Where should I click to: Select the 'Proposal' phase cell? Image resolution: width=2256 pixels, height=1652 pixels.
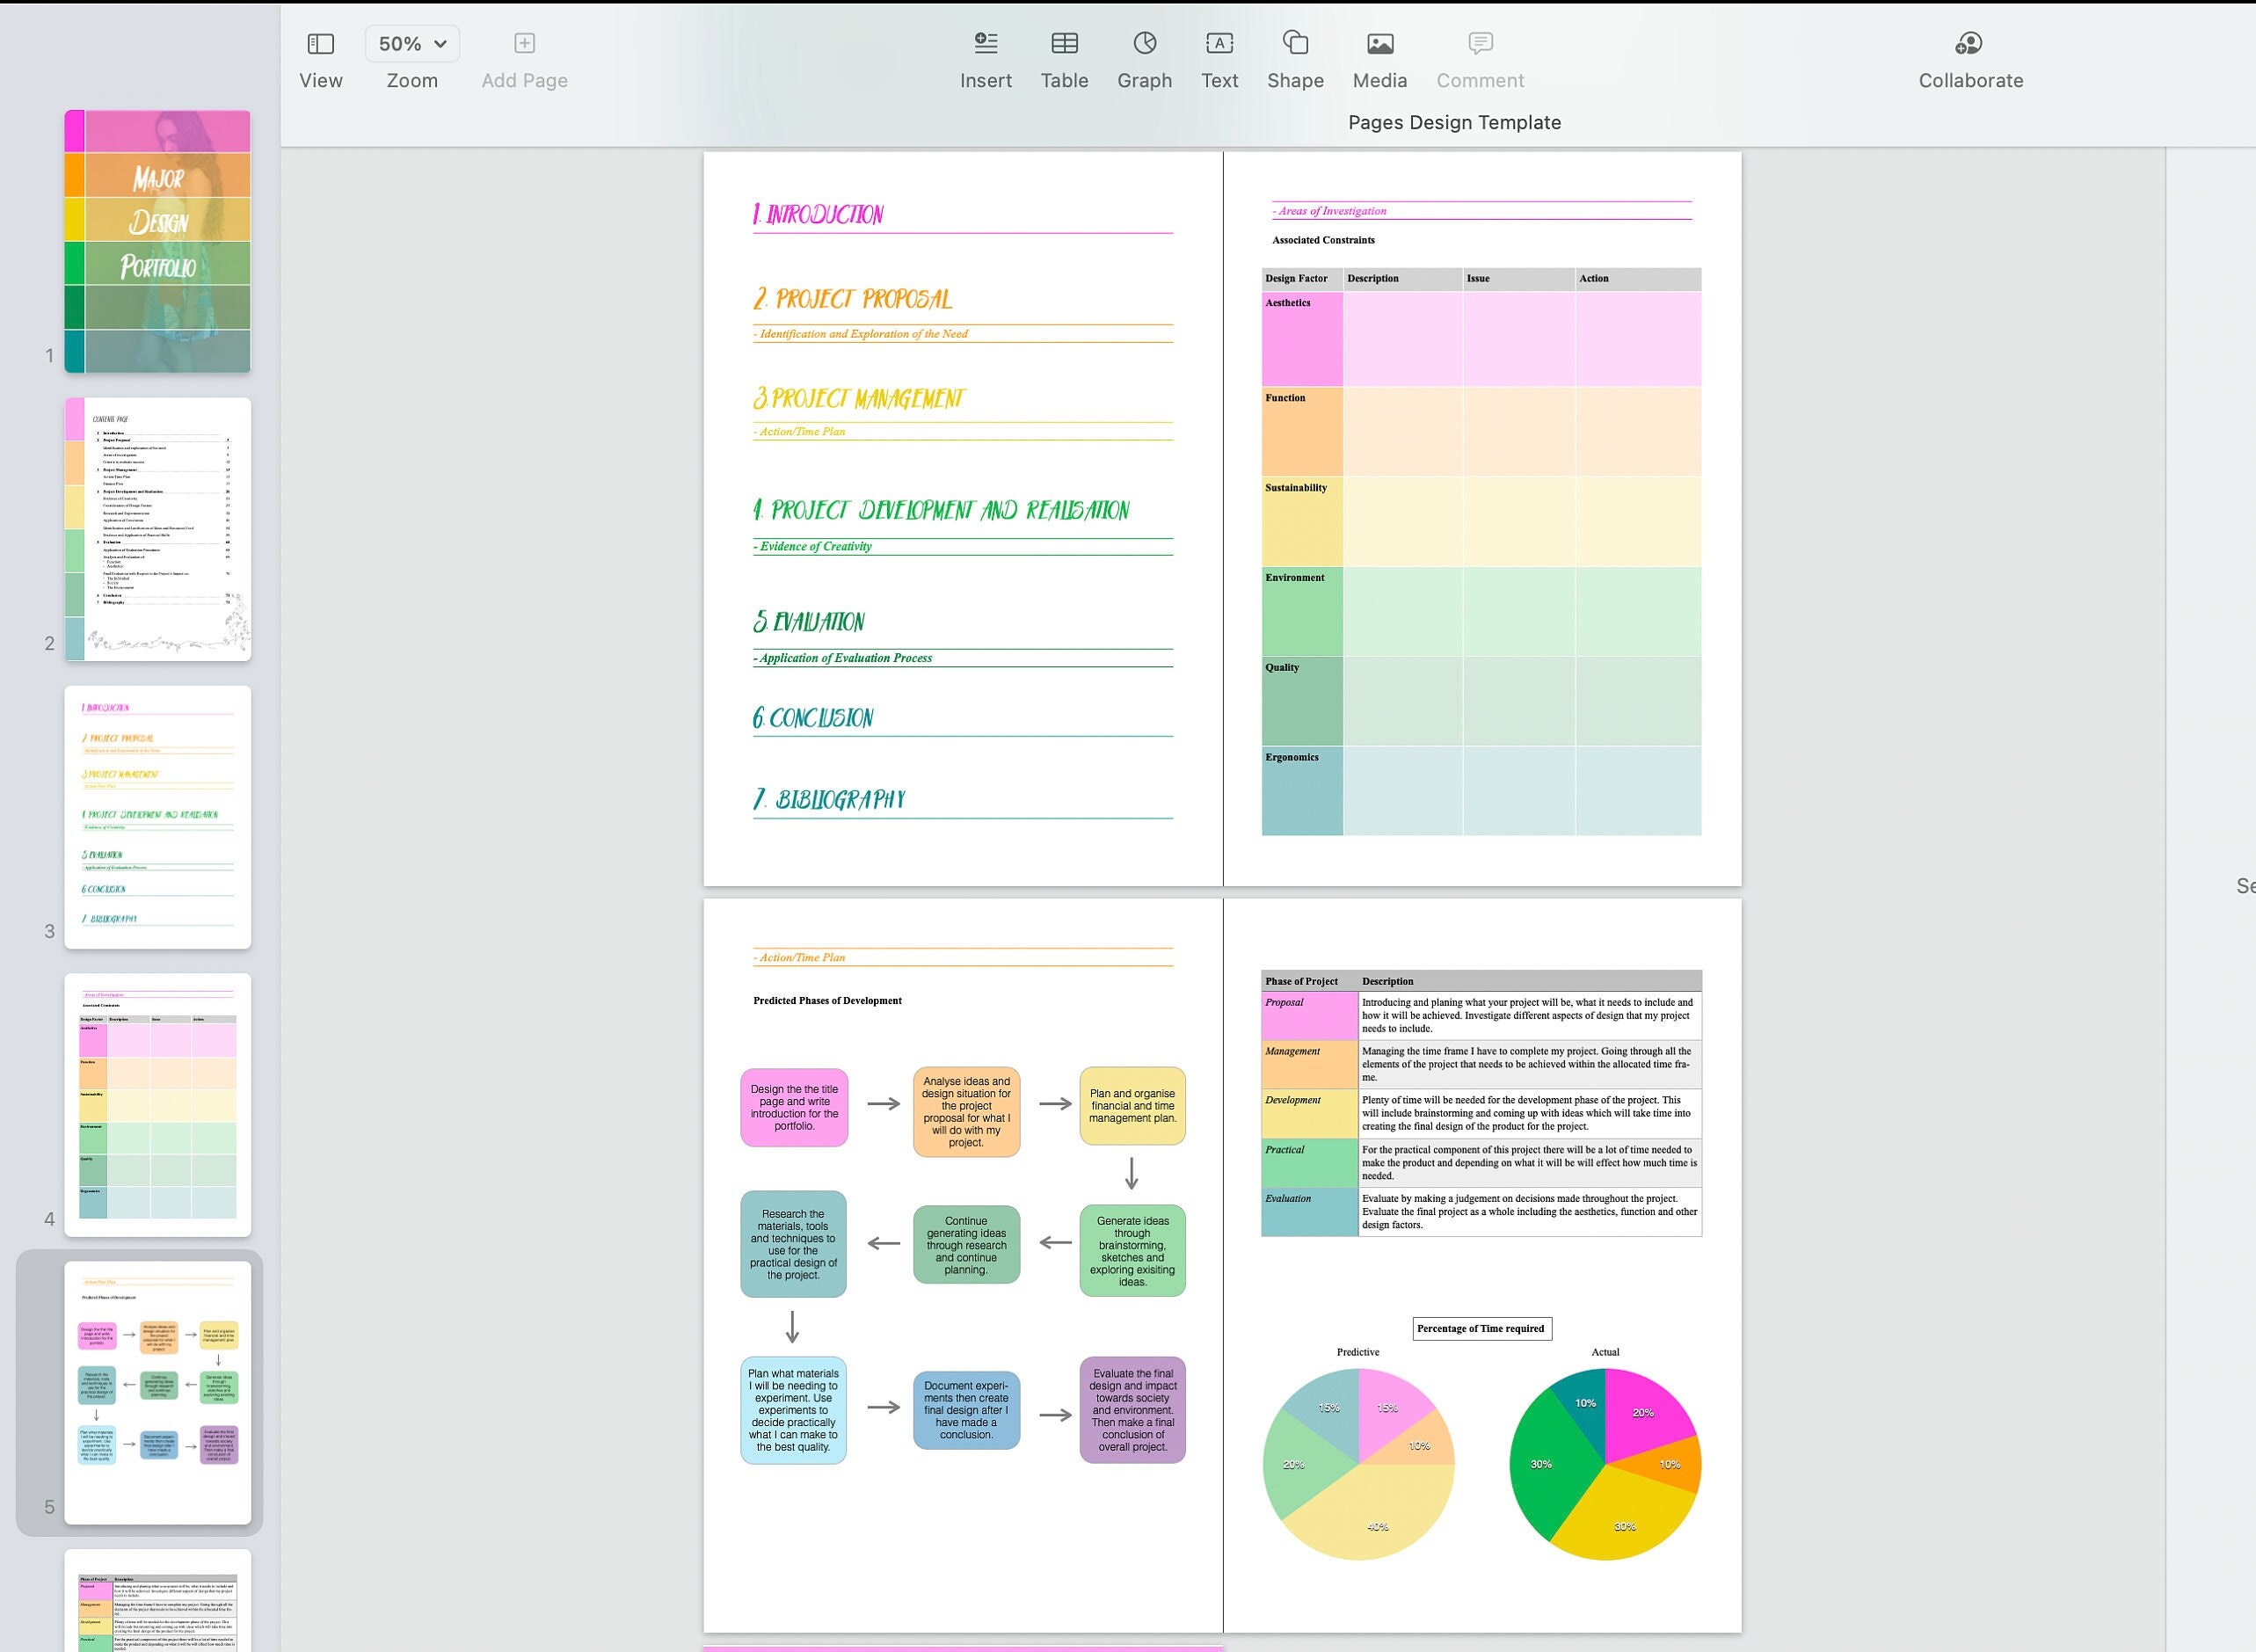pyautogui.click(x=1310, y=1015)
